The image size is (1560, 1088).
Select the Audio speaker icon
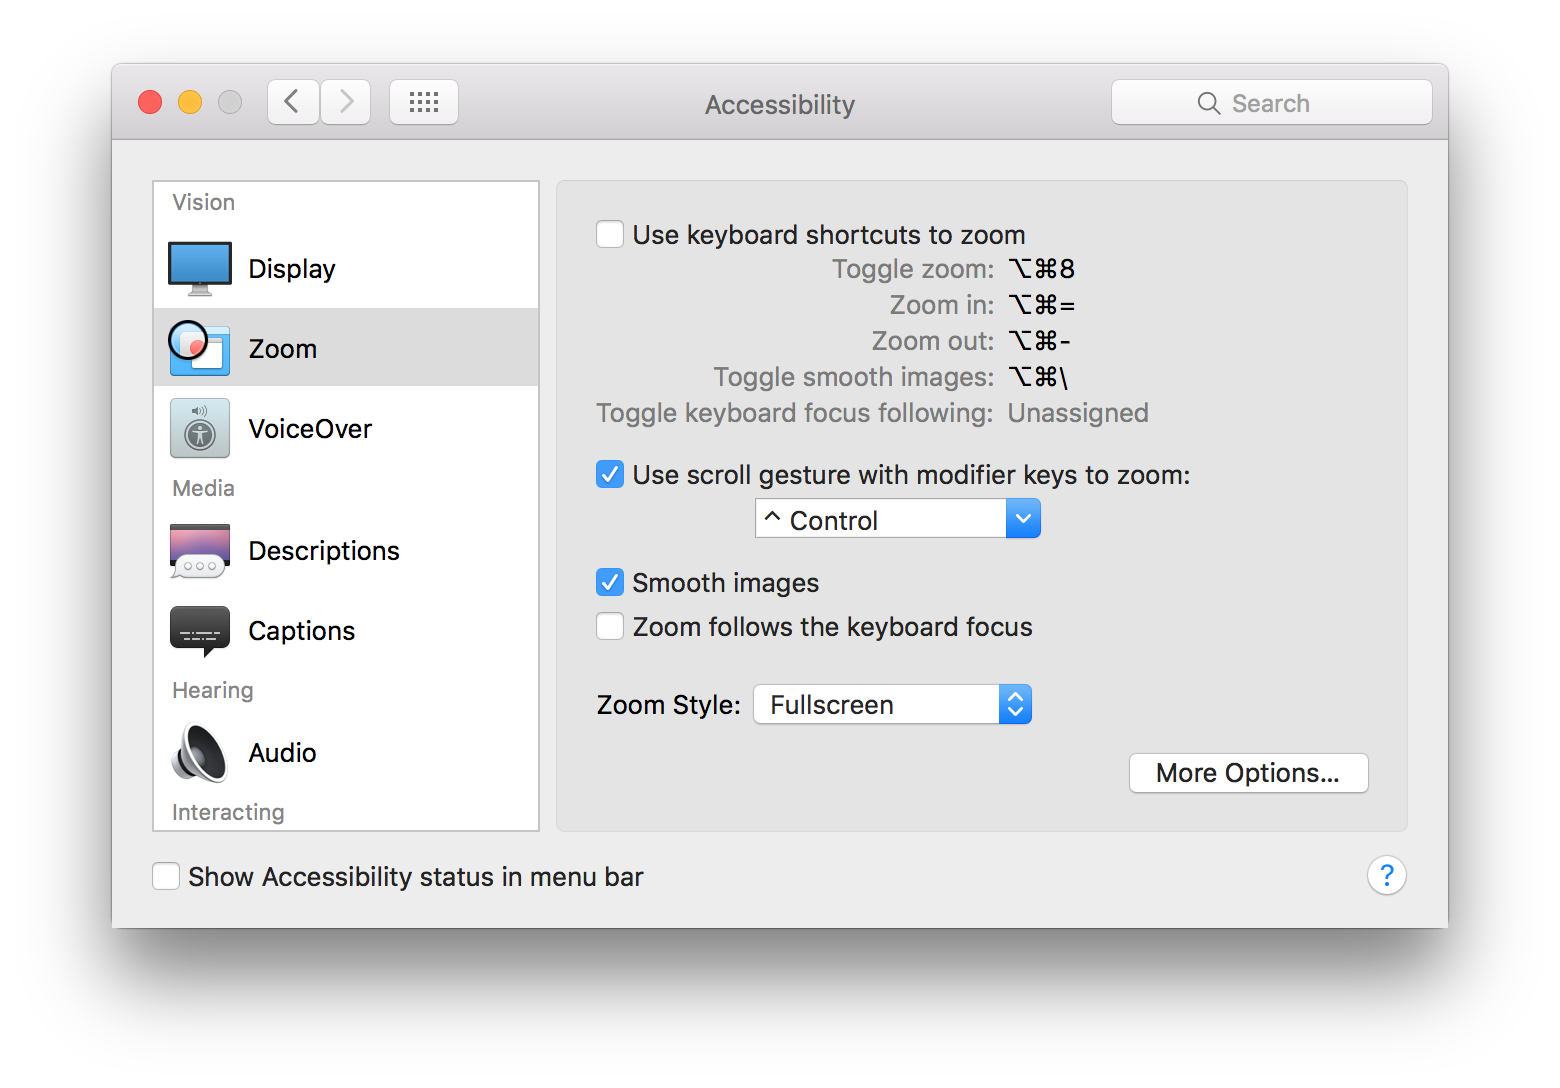(200, 753)
